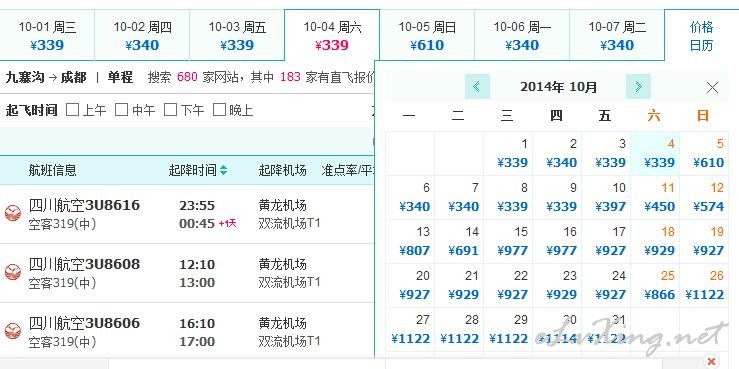Pick October 26 at ¥1122 in calendar
The image size is (739, 369).
click(704, 286)
